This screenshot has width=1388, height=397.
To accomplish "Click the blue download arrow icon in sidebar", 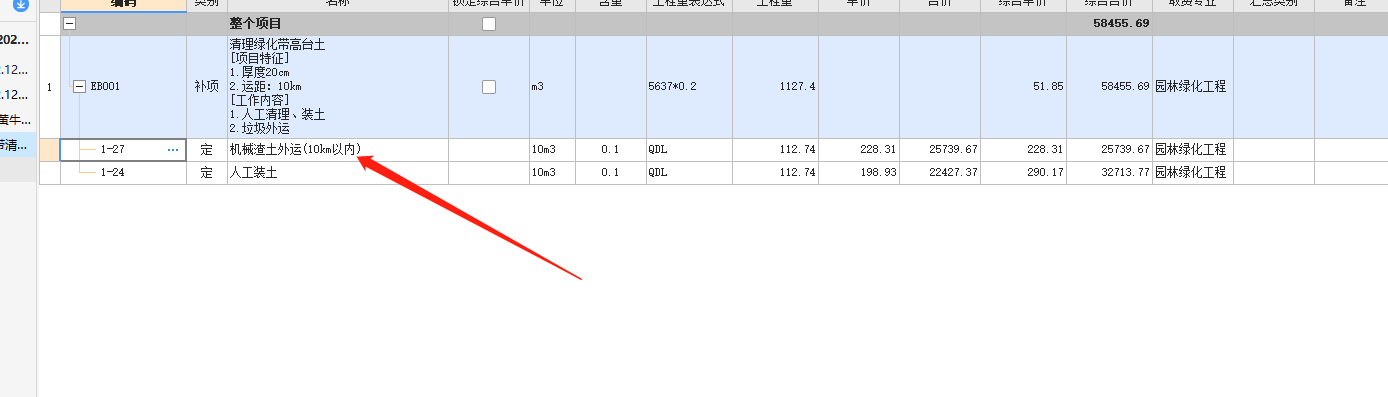I will tap(20, 4).
